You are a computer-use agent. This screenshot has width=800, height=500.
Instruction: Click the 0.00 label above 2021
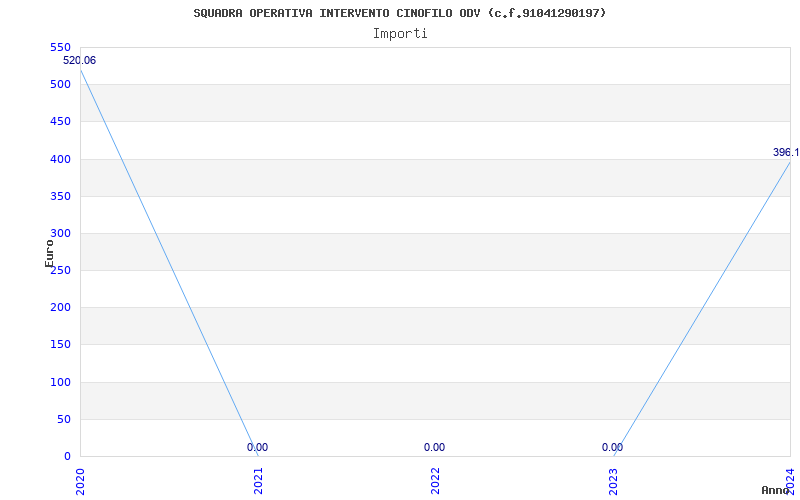[257, 447]
